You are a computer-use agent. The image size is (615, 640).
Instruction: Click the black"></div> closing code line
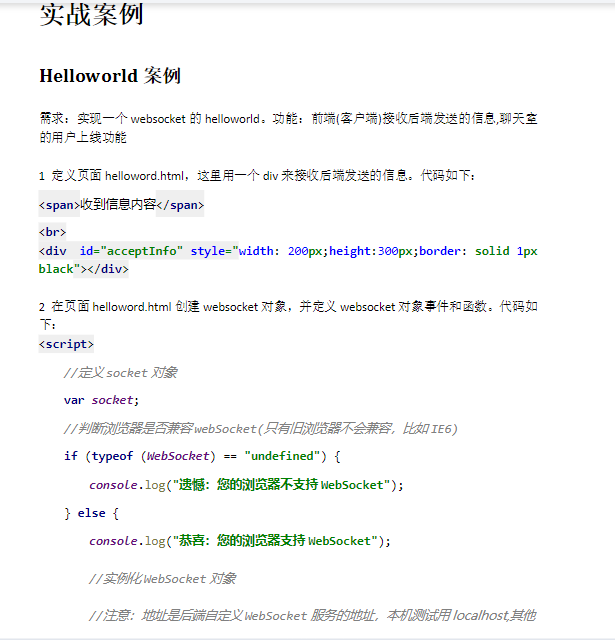[x=84, y=269]
